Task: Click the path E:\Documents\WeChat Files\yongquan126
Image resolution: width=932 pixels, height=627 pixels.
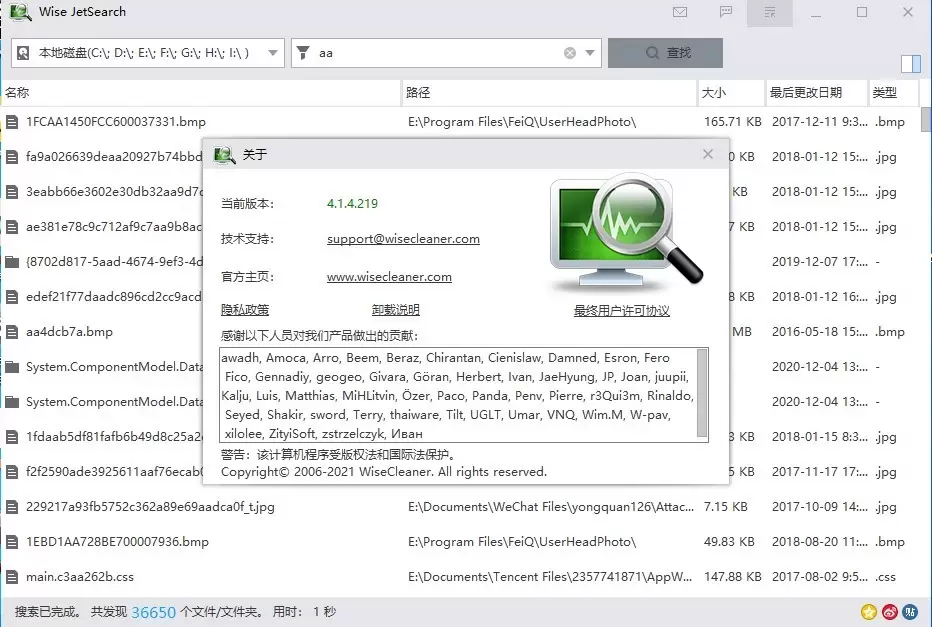Action: click(x=550, y=507)
